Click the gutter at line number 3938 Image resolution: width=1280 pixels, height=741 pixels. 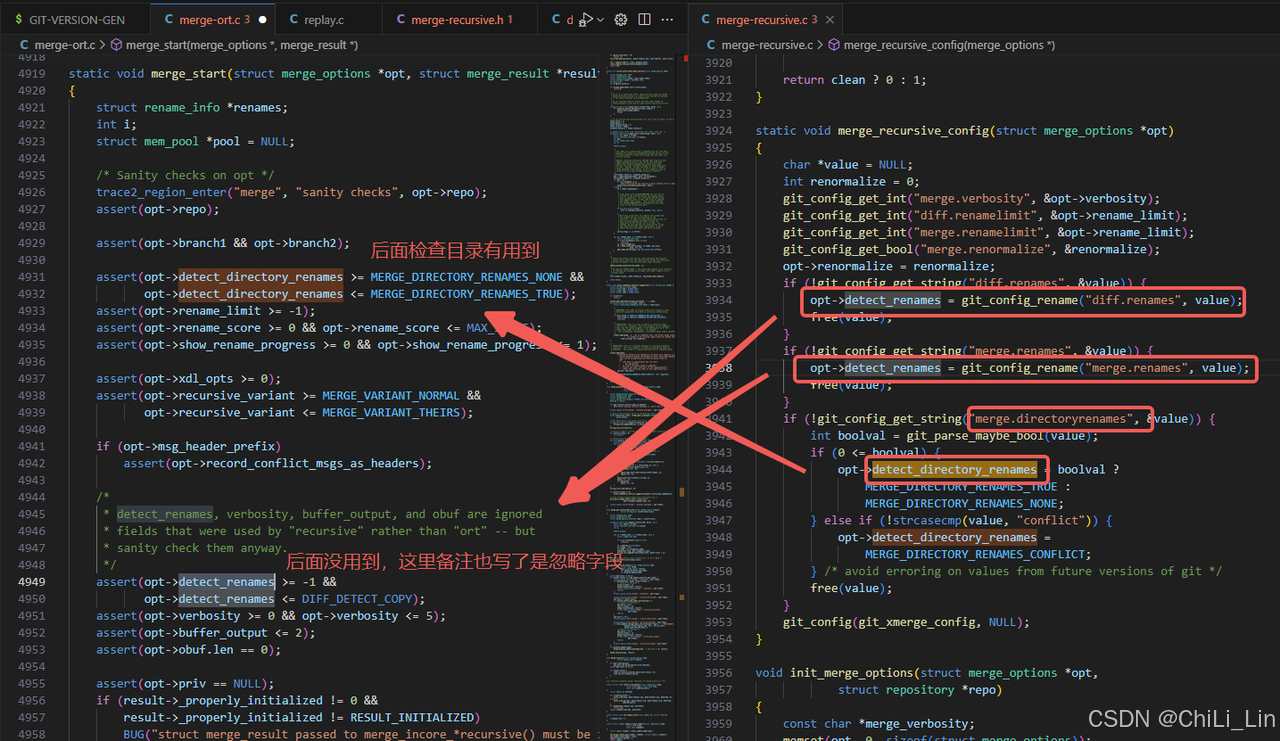[718, 368]
